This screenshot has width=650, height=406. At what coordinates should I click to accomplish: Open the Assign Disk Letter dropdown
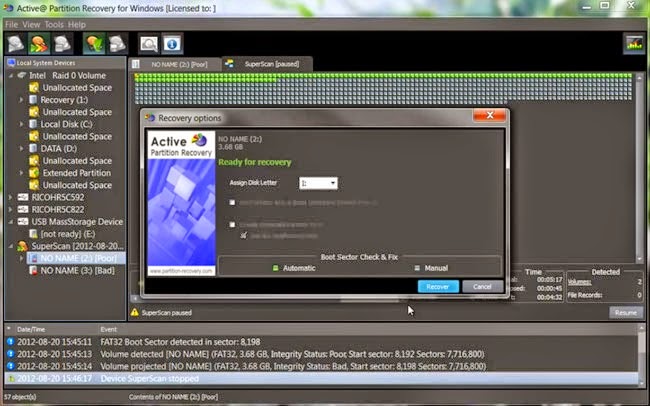(318, 183)
